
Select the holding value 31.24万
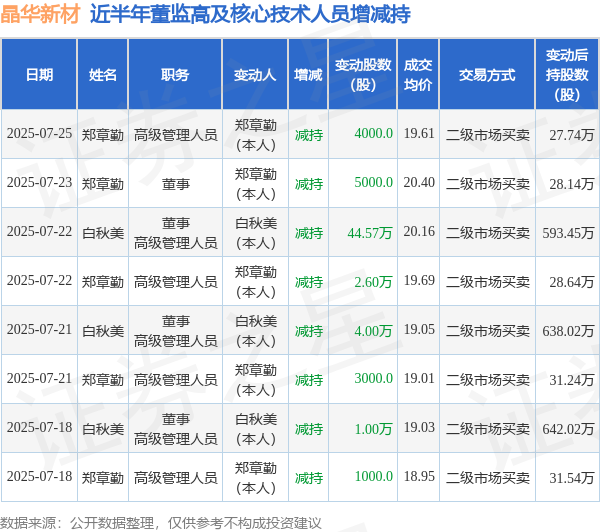(x=572, y=380)
